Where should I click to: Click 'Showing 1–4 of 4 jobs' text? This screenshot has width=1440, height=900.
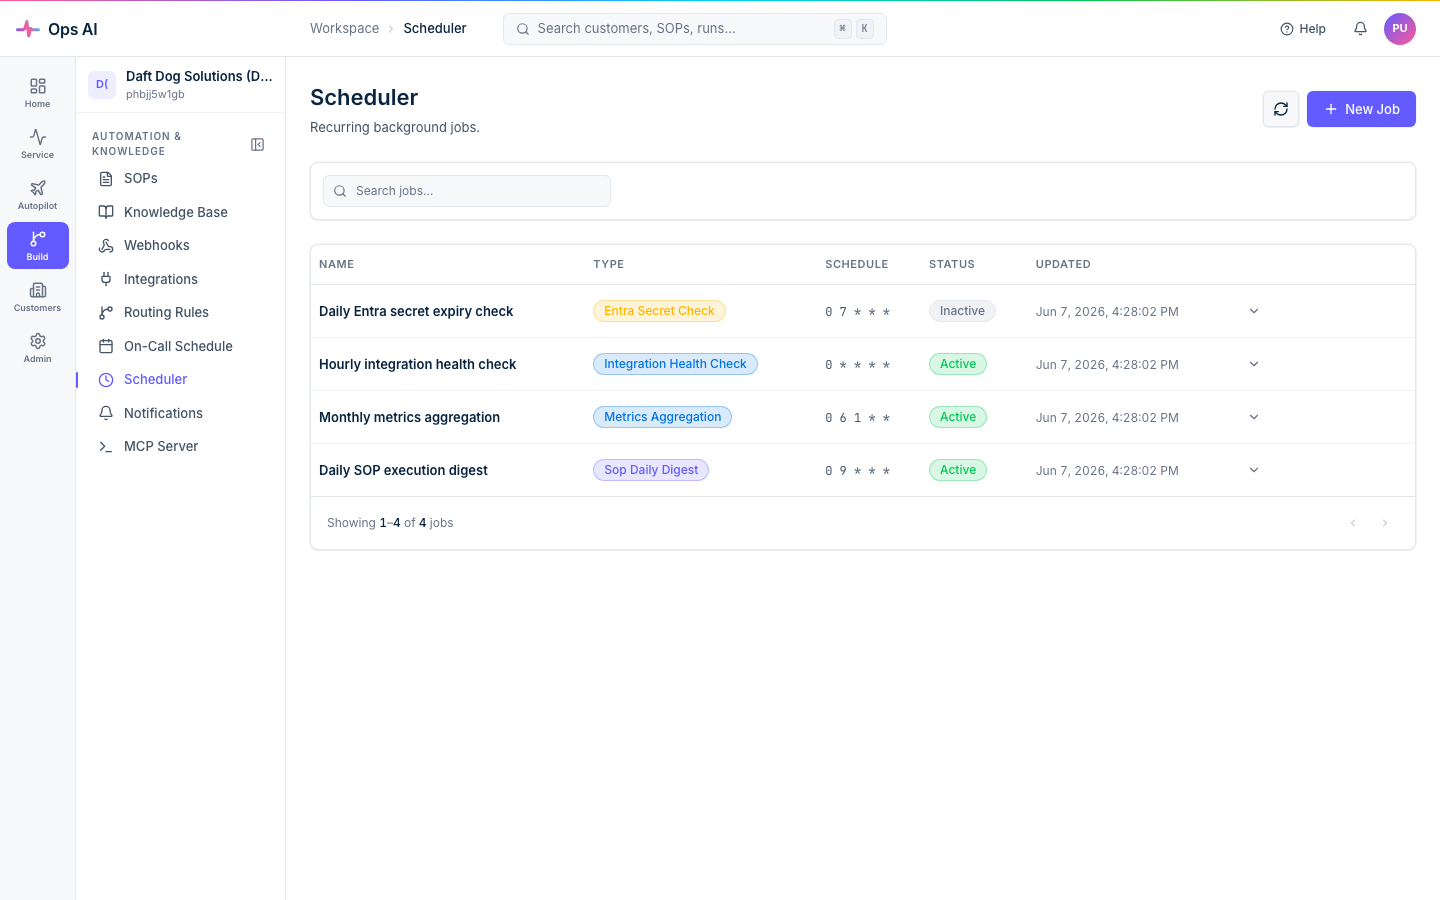click(390, 523)
